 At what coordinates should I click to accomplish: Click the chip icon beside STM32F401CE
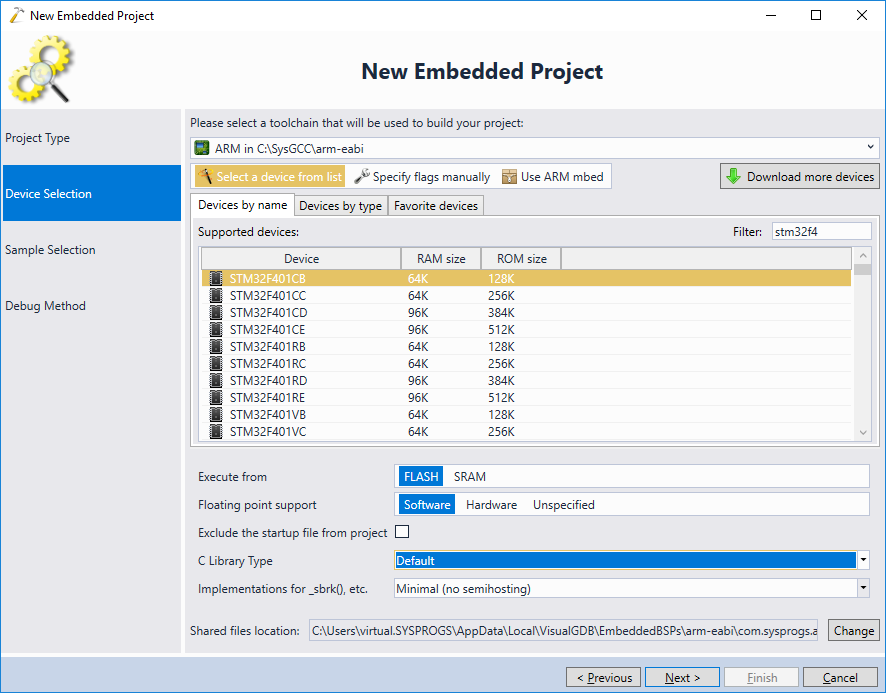pos(216,330)
